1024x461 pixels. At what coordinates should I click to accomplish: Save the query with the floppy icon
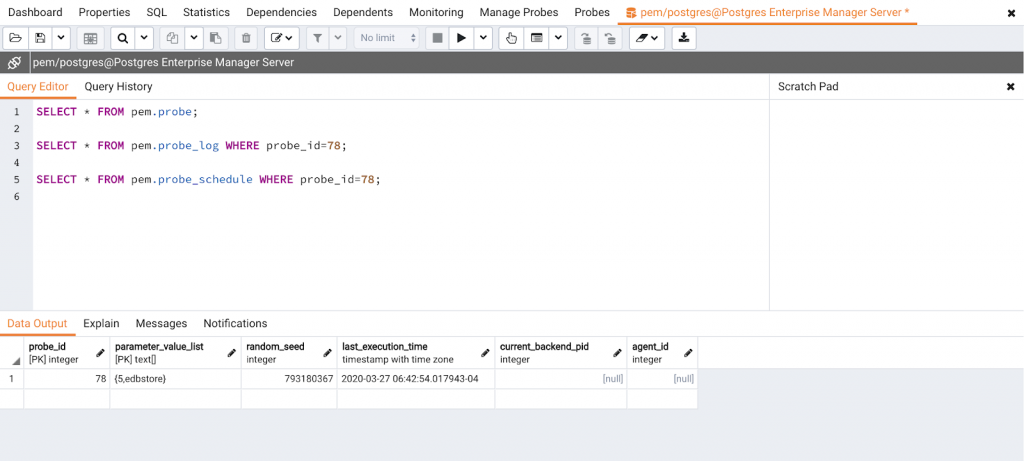coord(40,38)
